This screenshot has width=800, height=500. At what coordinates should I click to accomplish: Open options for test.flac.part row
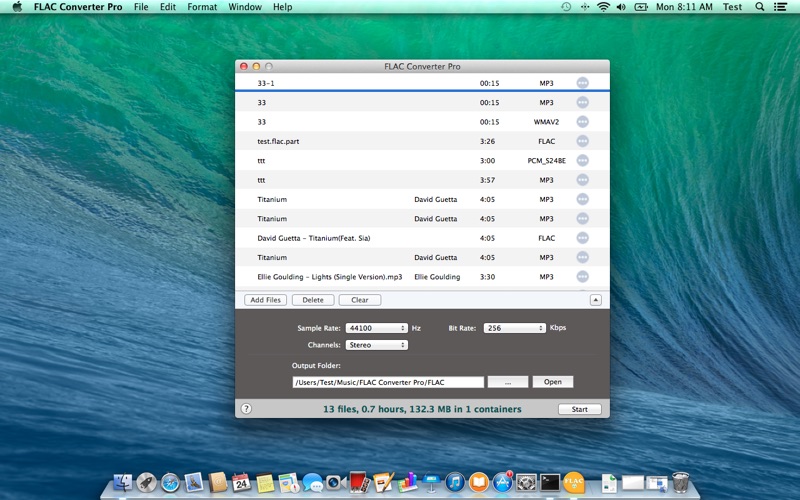pos(582,141)
